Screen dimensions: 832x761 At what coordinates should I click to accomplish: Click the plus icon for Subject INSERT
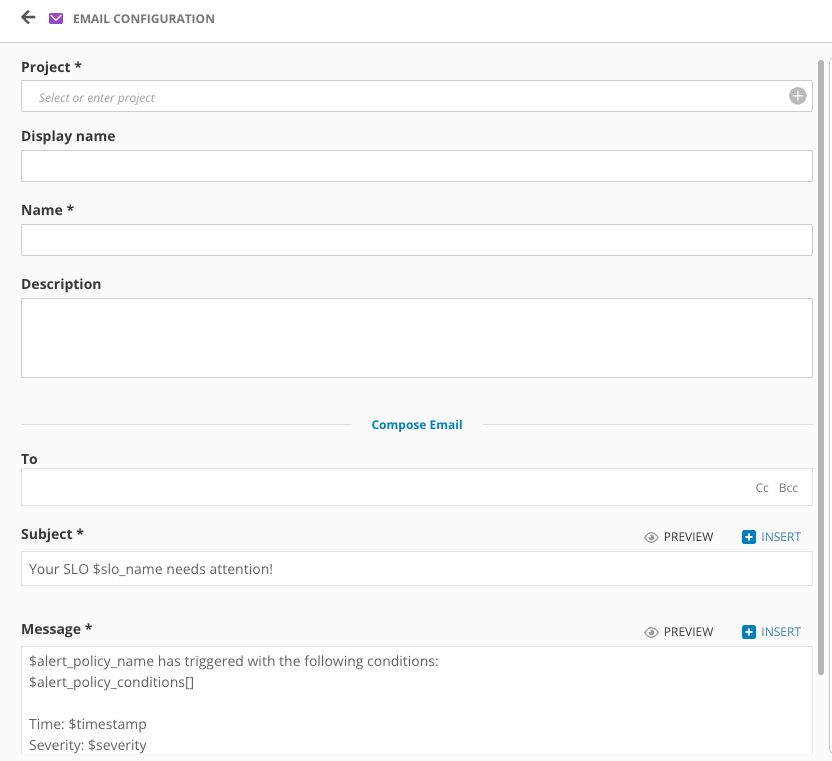point(749,537)
